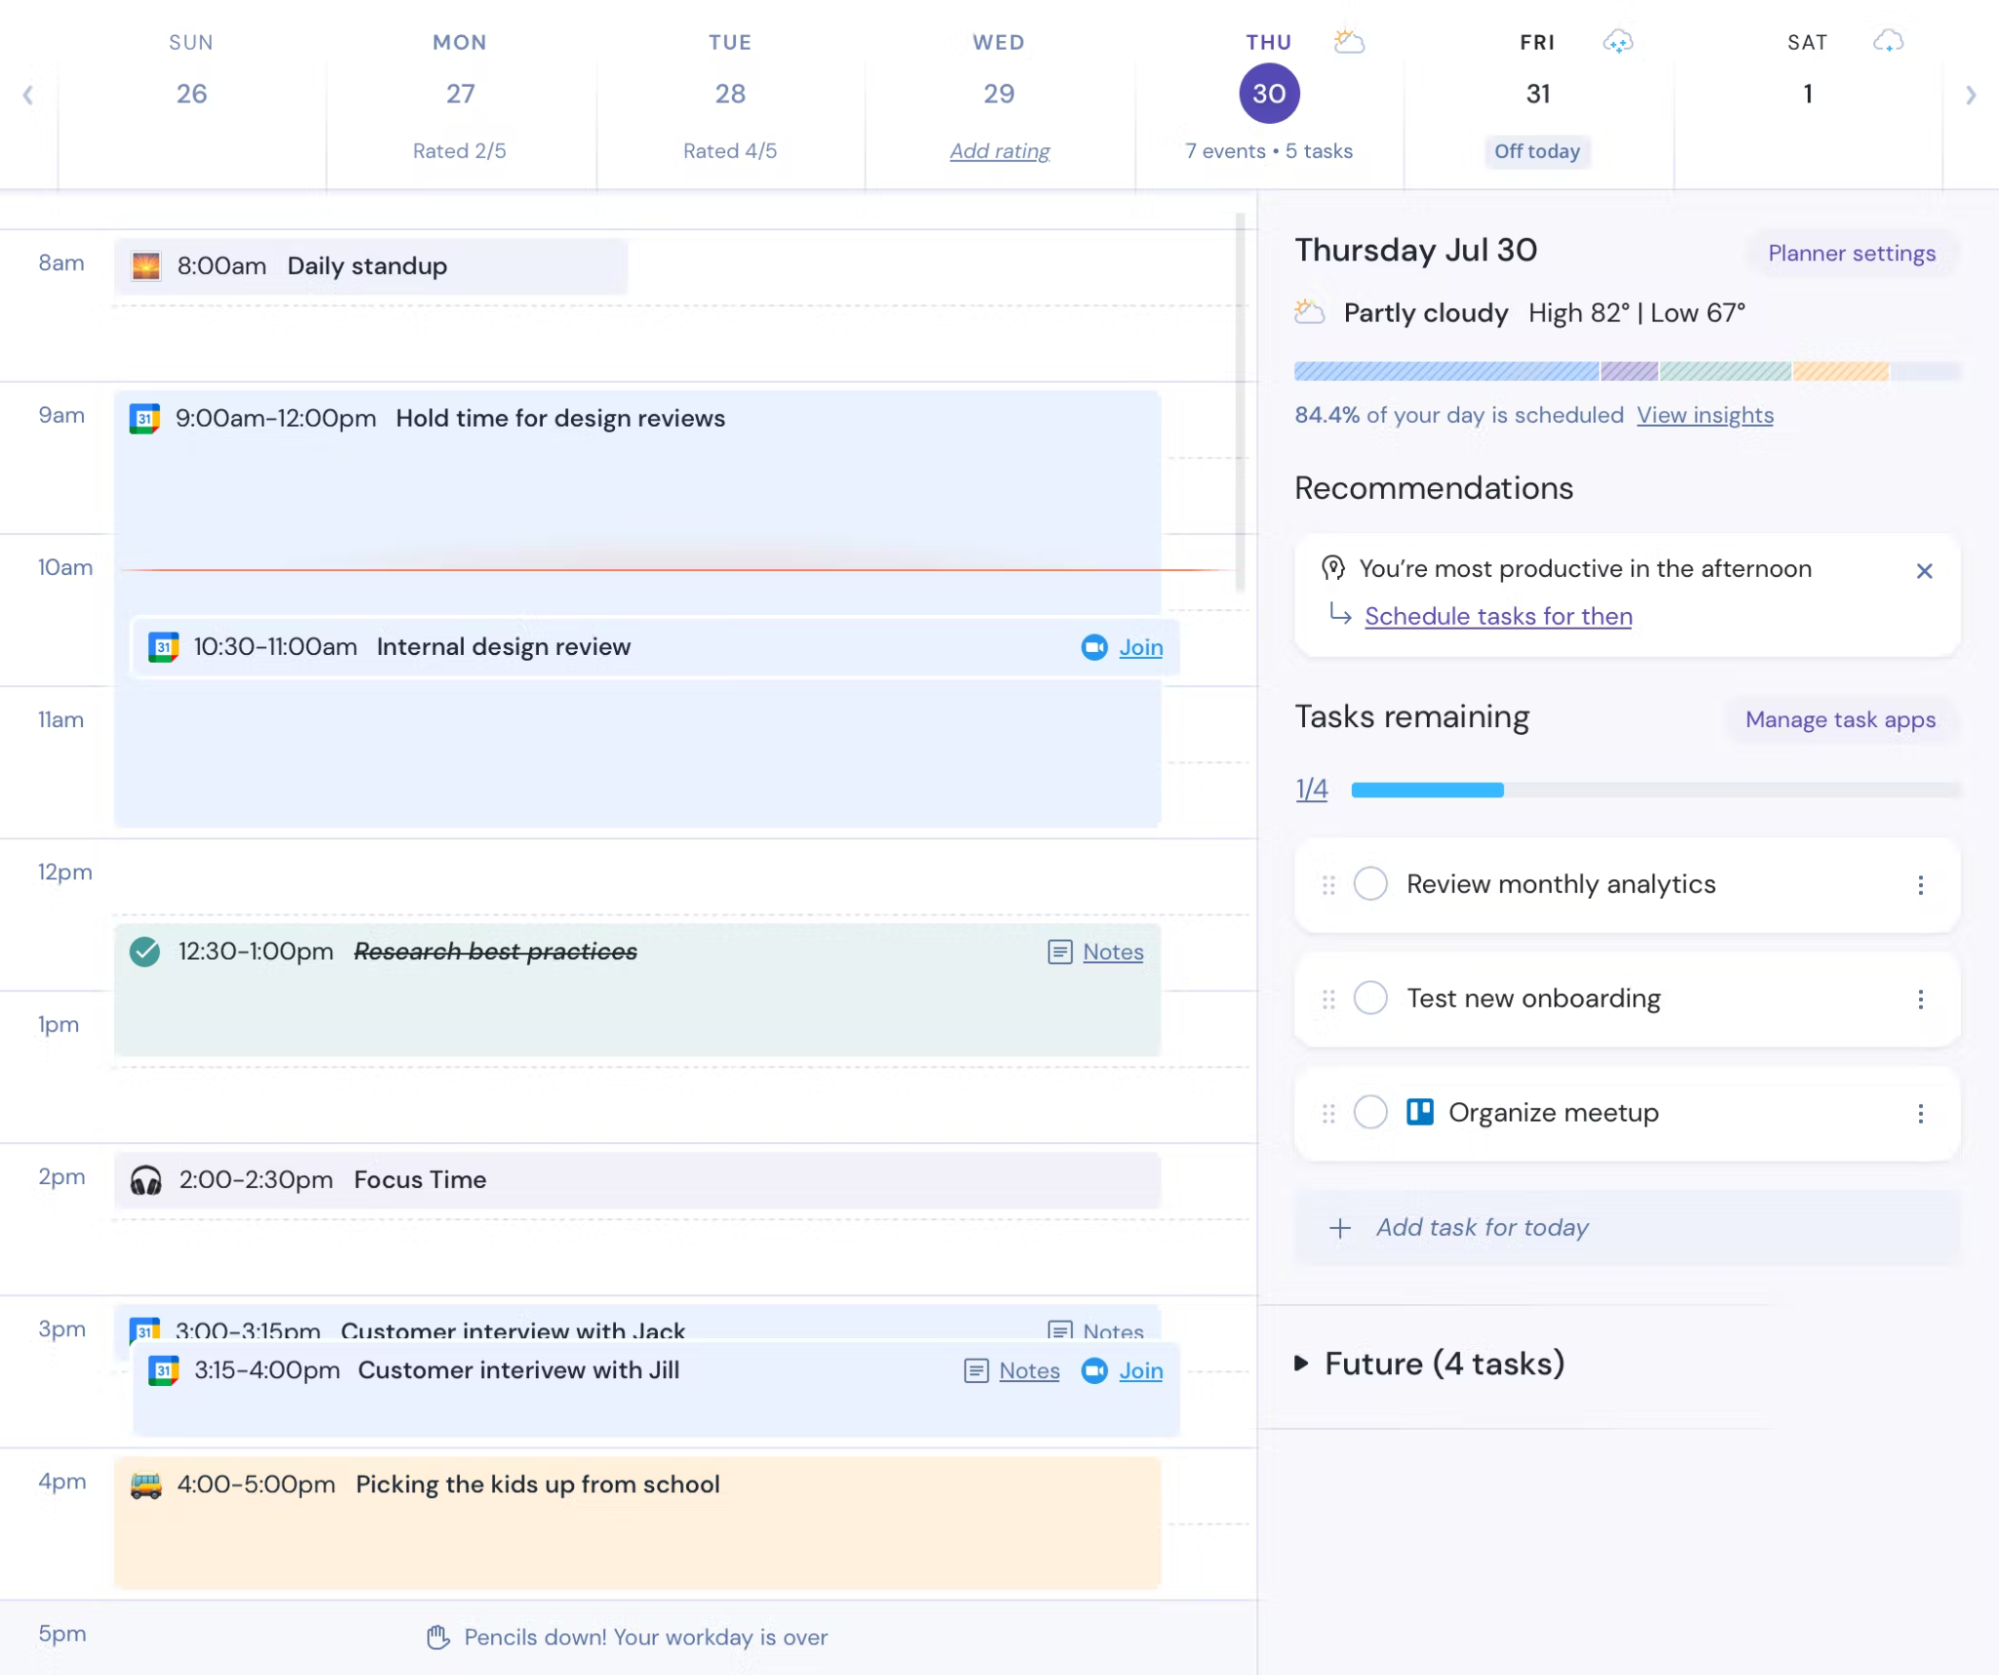Click the Zoom camera icon on Internal design review

pyautogui.click(x=1094, y=647)
